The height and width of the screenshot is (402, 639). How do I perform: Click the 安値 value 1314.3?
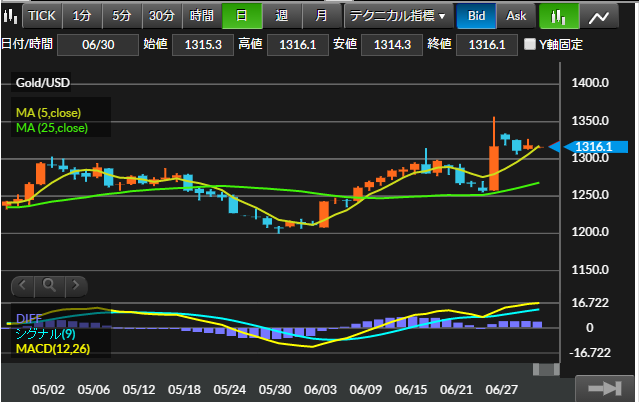click(x=392, y=44)
